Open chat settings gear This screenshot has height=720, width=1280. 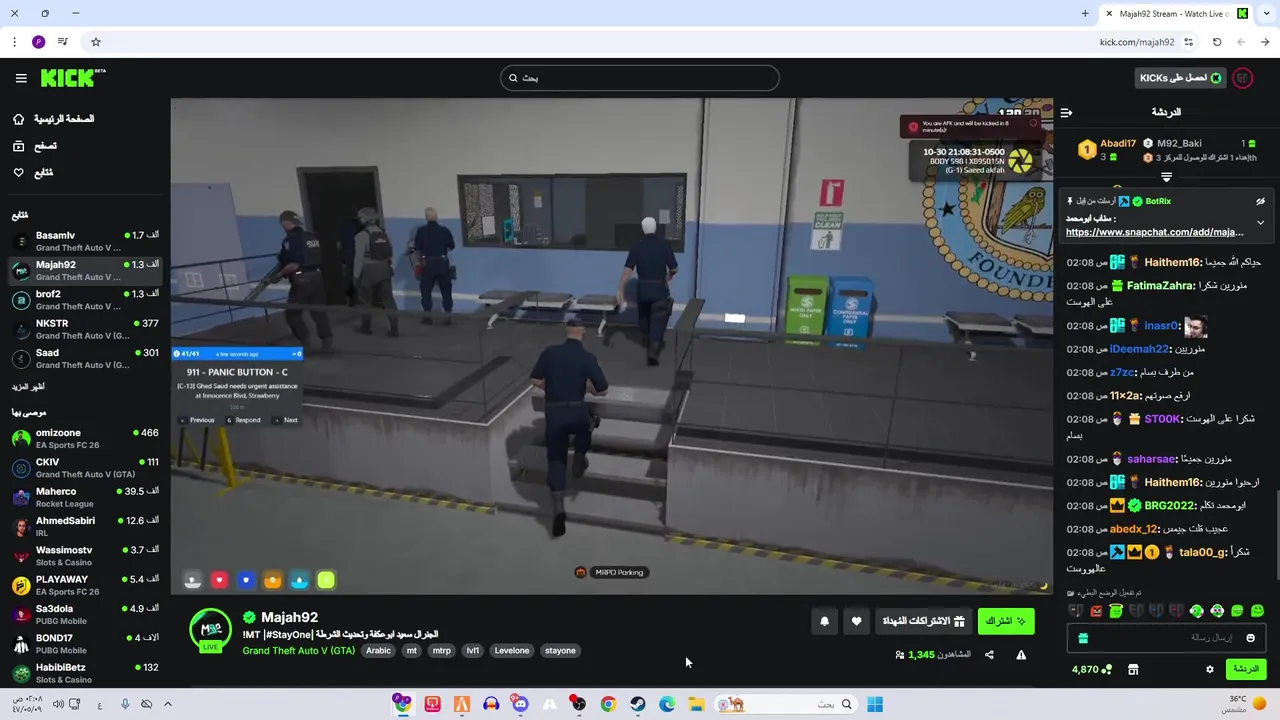pos(1209,669)
